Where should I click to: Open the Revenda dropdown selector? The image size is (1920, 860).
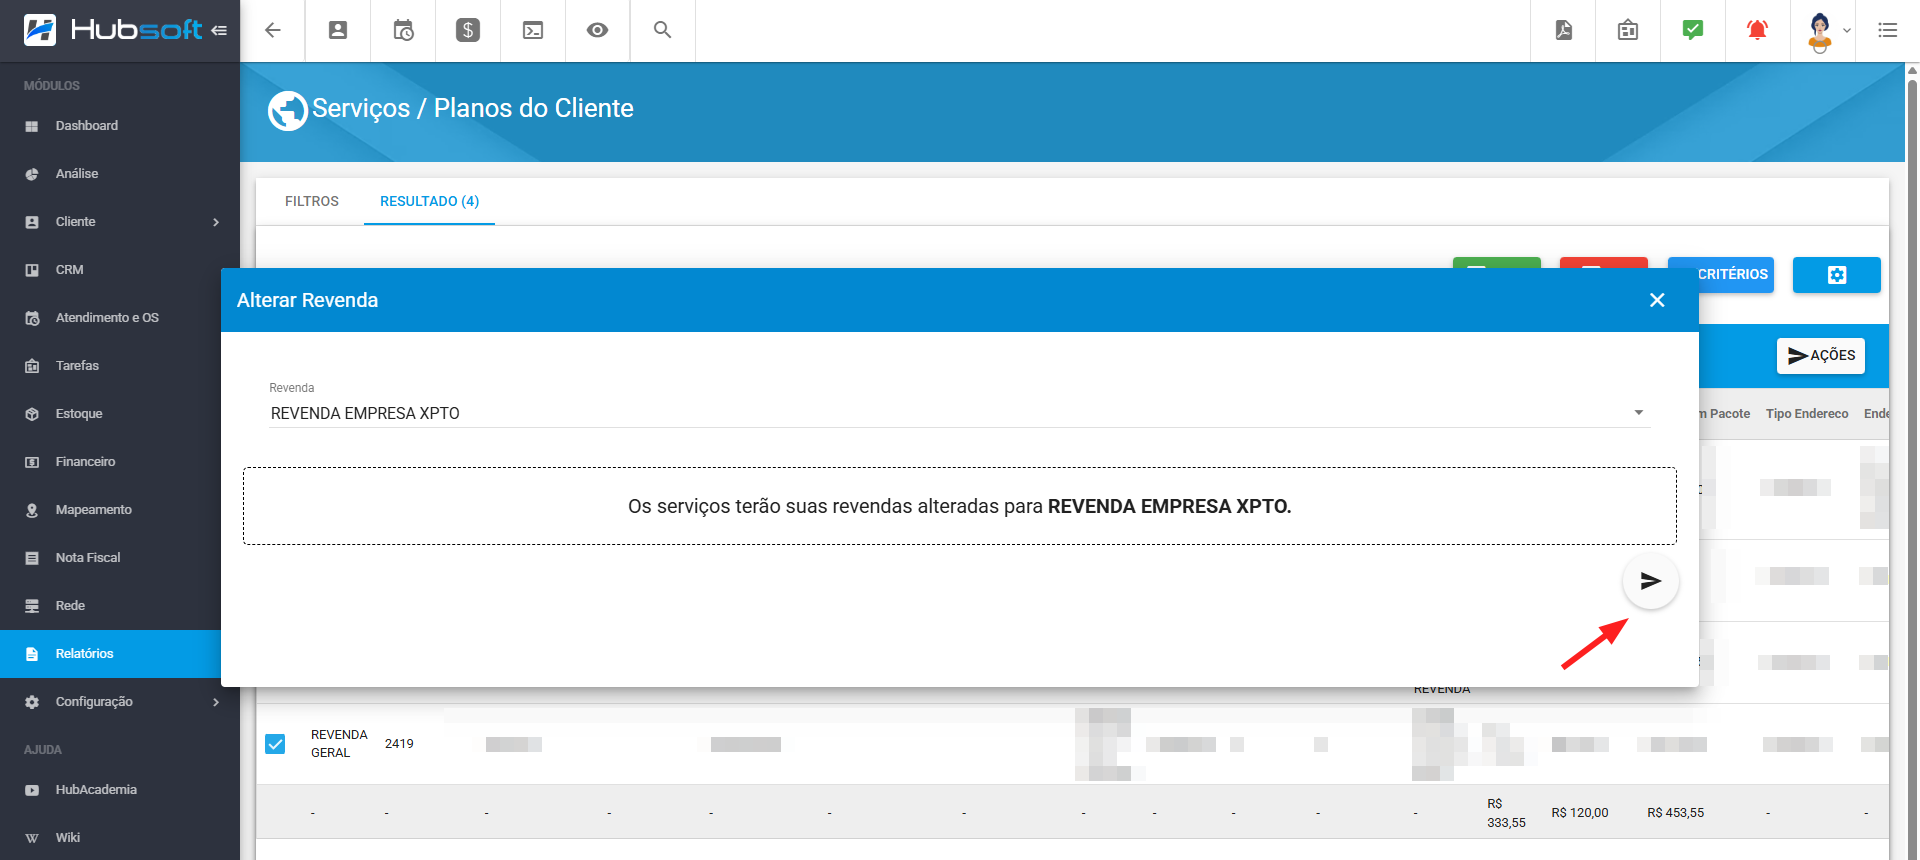coord(959,413)
